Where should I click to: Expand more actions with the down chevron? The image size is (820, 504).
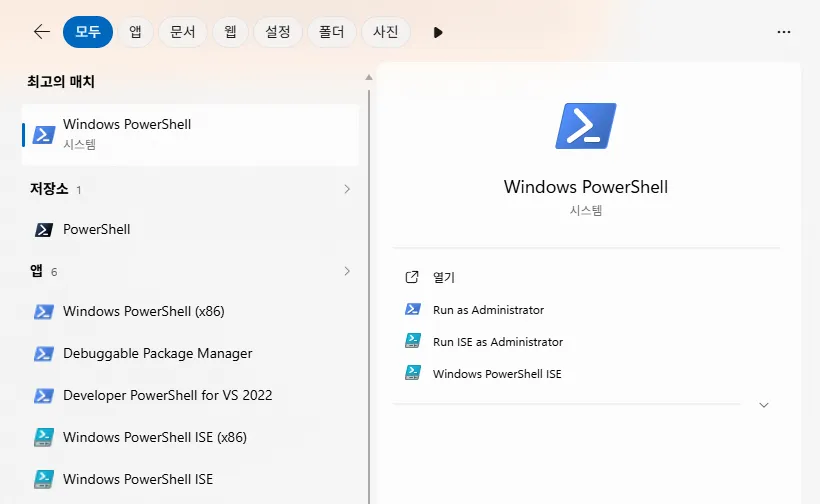(x=764, y=405)
